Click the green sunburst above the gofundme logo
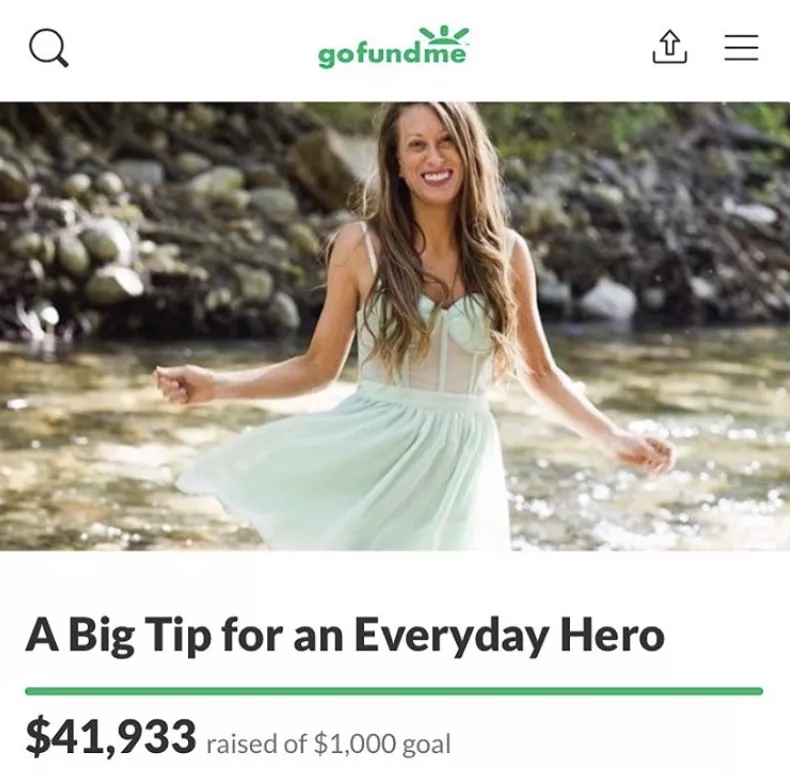 click(444, 34)
